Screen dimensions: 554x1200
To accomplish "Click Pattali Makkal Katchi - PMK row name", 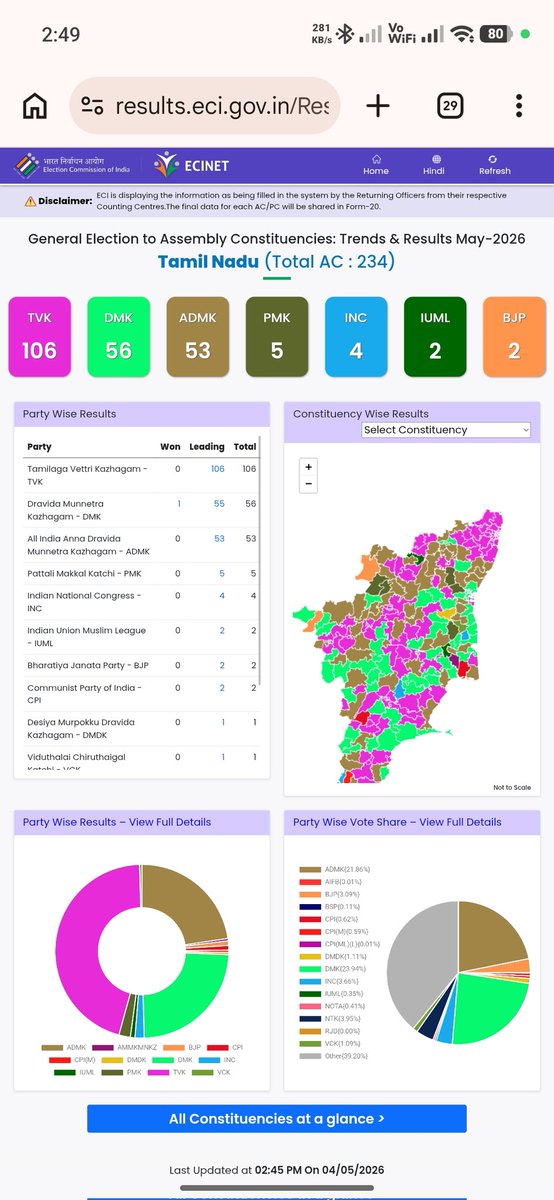I will click(82, 573).
